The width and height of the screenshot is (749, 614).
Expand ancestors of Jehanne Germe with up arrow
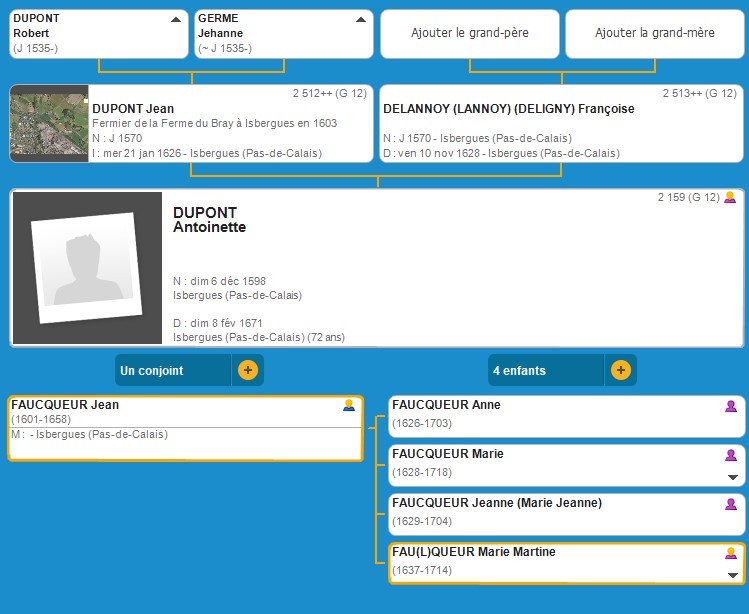pyautogui.click(x=361, y=19)
